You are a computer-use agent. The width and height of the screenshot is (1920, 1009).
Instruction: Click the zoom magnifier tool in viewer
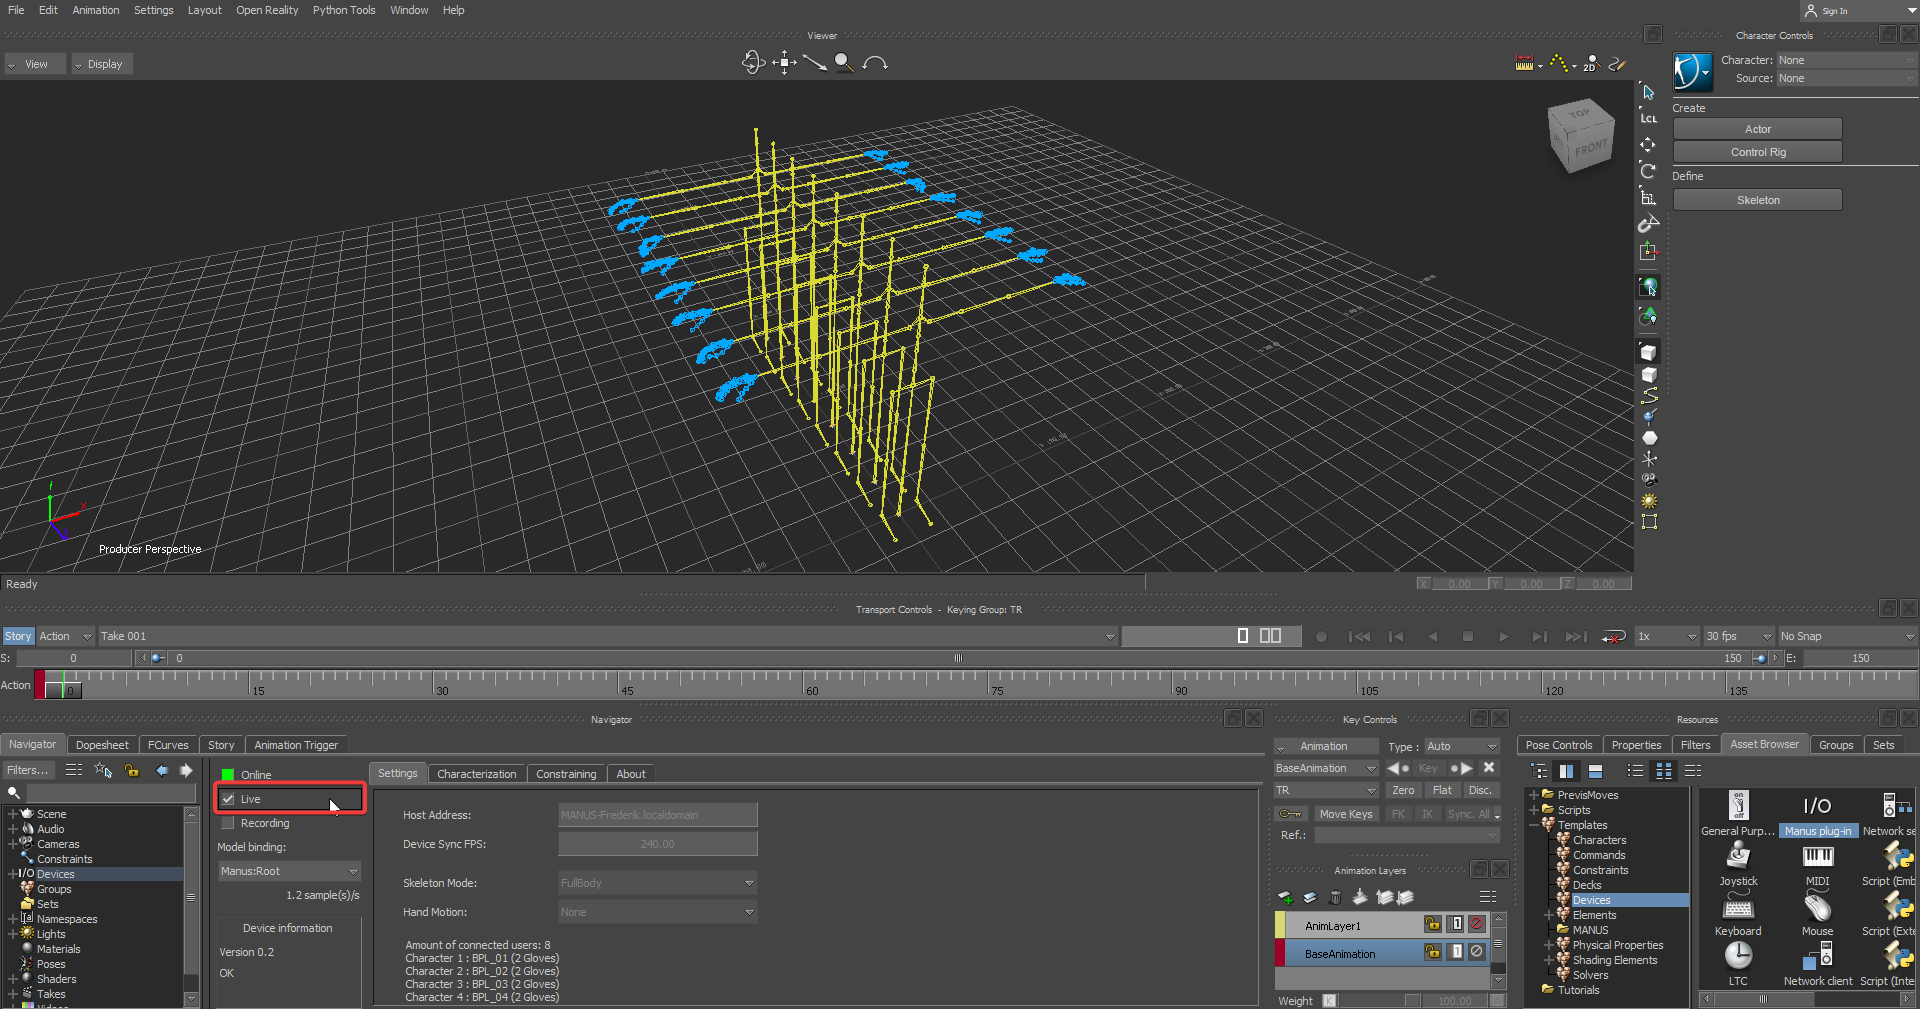tap(844, 63)
